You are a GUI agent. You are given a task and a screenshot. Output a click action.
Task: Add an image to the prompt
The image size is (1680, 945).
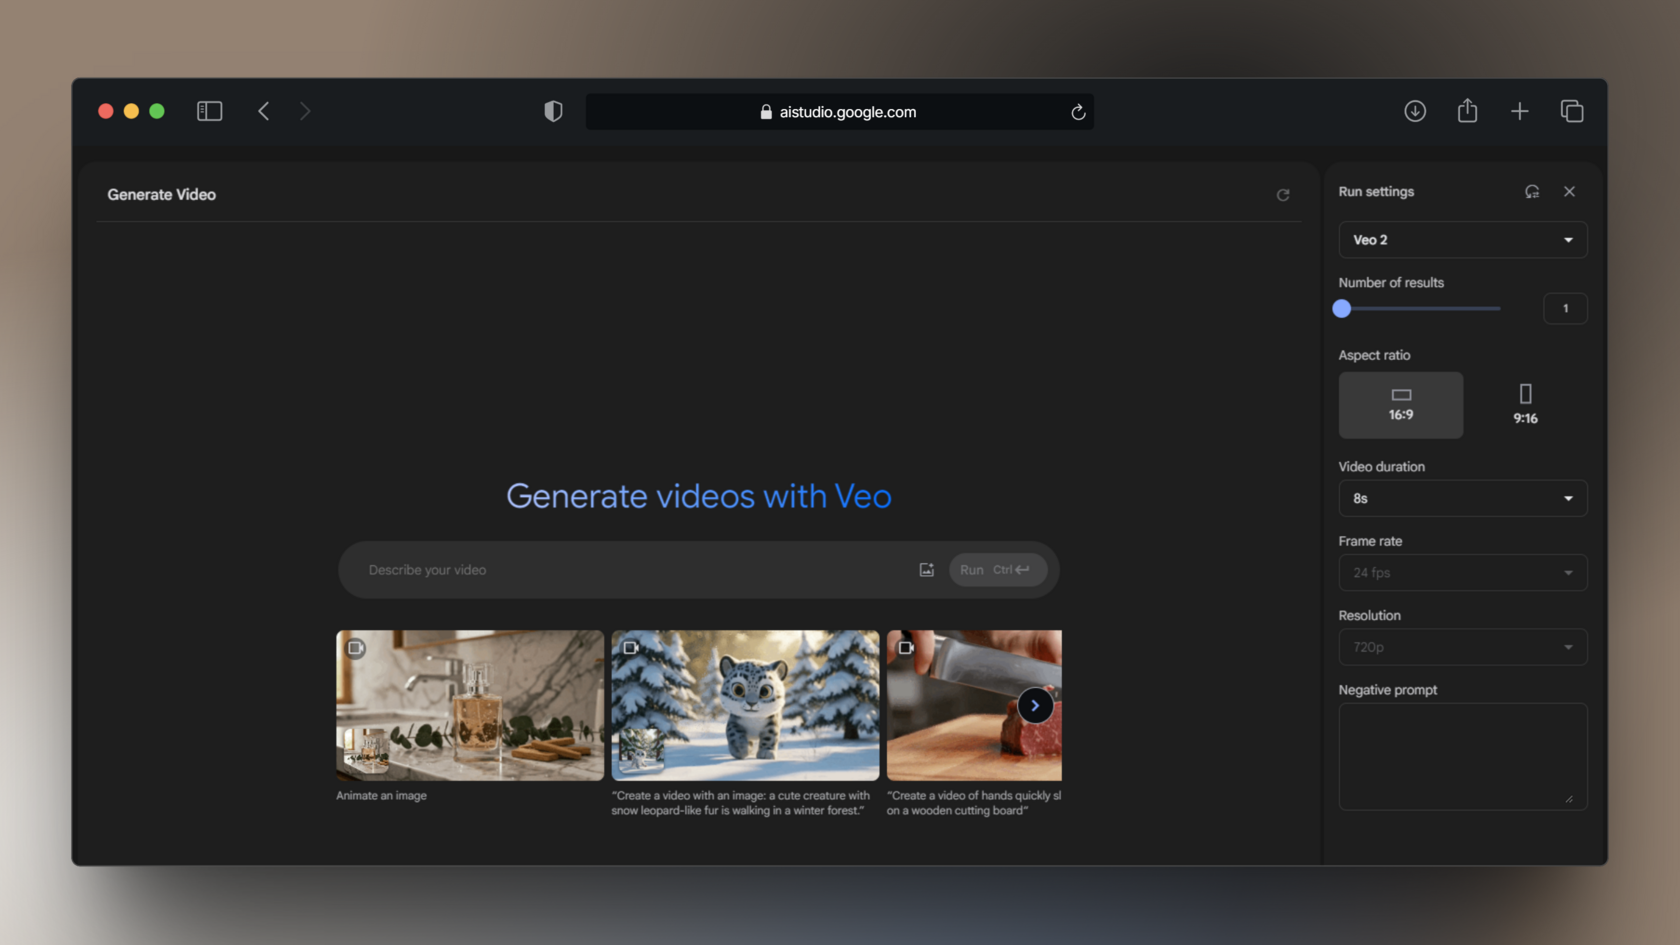[x=927, y=570]
